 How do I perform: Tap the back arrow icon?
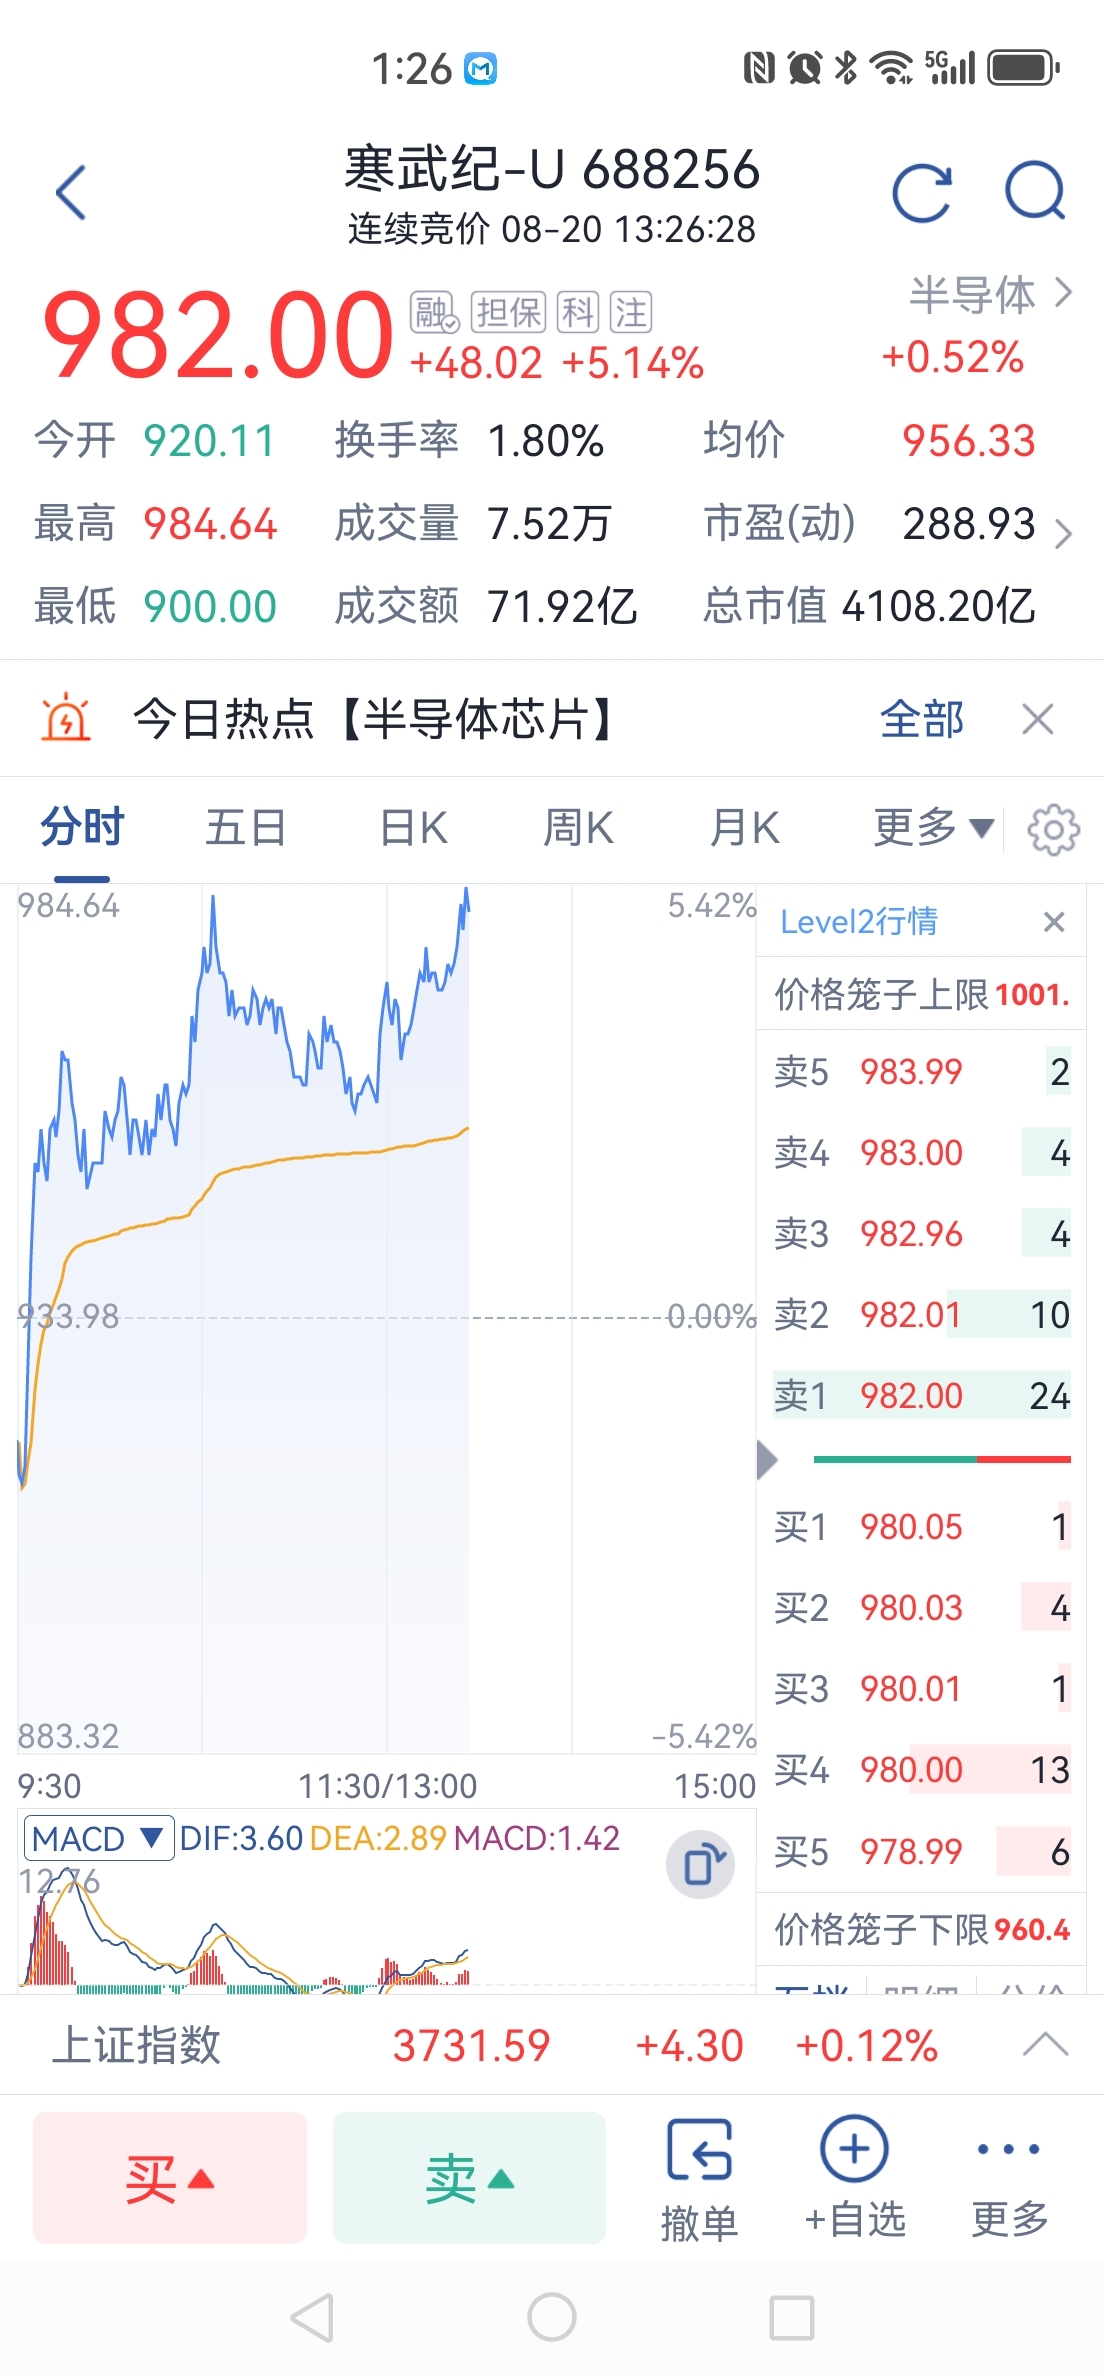pyautogui.click(x=71, y=192)
